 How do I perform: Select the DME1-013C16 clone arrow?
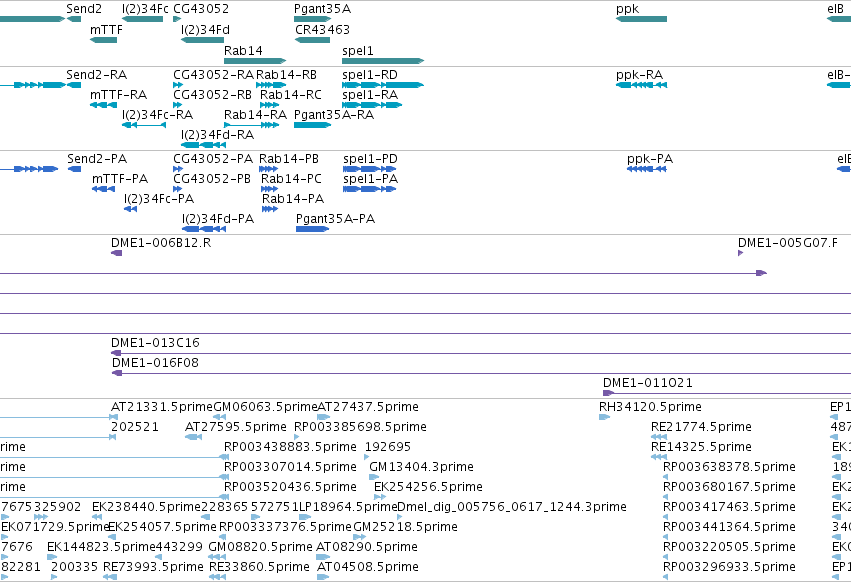tap(116, 353)
